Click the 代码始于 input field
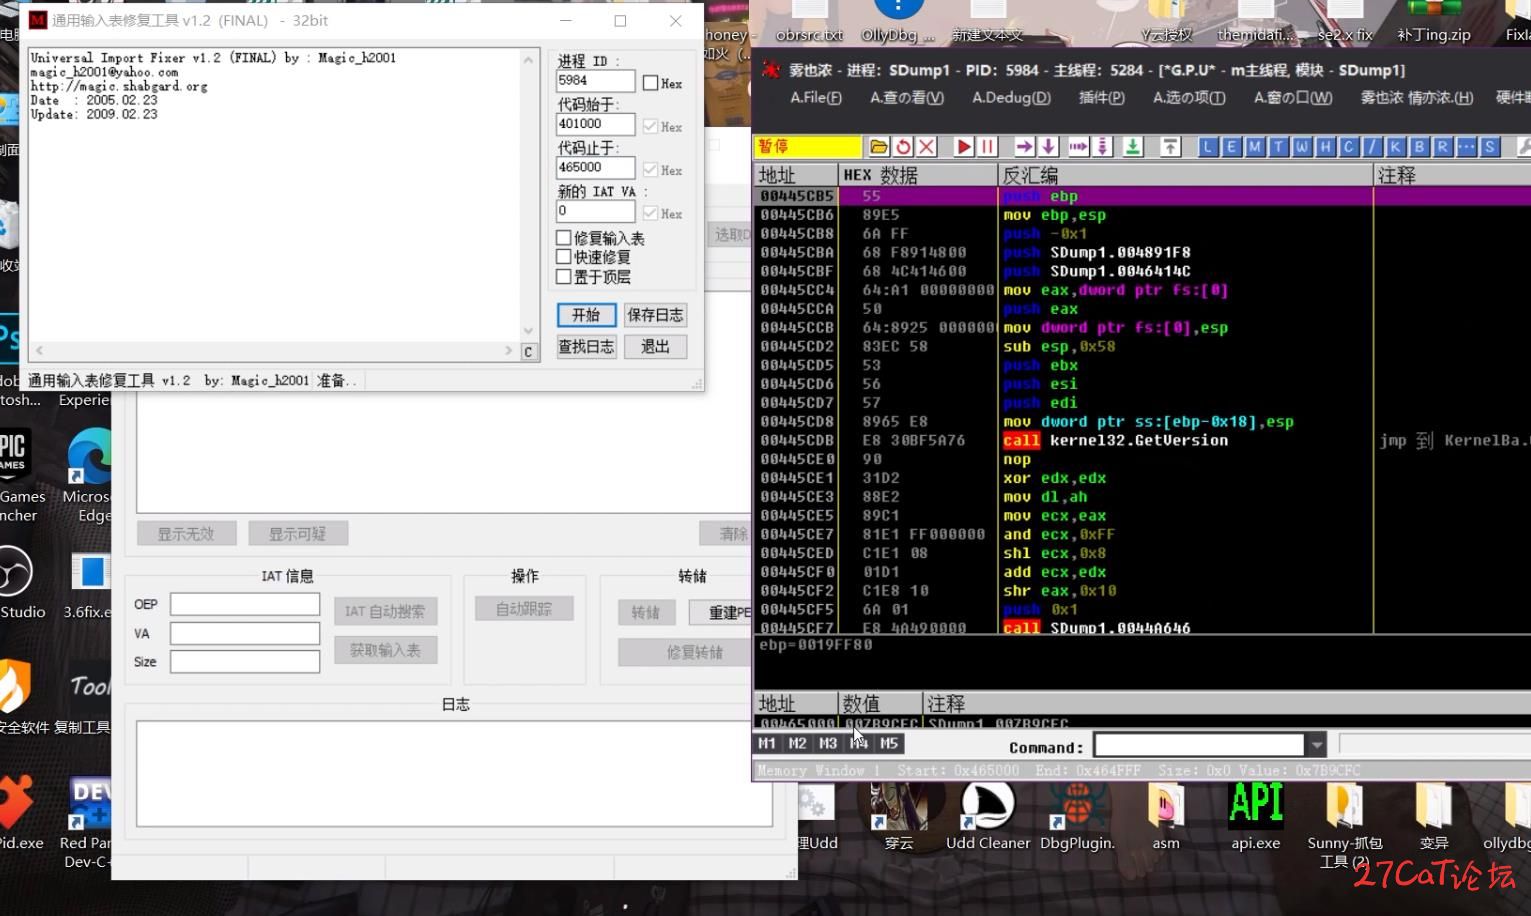The image size is (1531, 916). (595, 125)
